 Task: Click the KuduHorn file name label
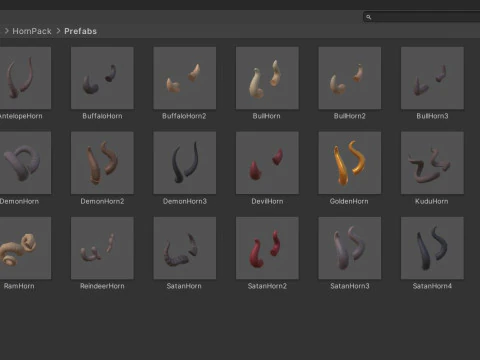click(431, 201)
